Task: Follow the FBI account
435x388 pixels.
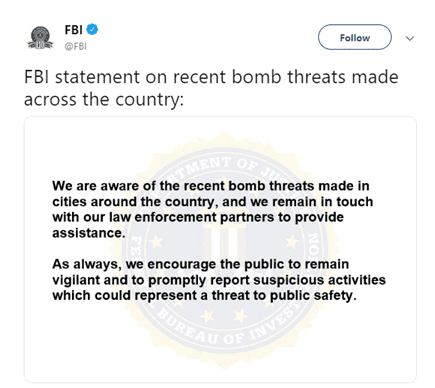Action: click(355, 37)
